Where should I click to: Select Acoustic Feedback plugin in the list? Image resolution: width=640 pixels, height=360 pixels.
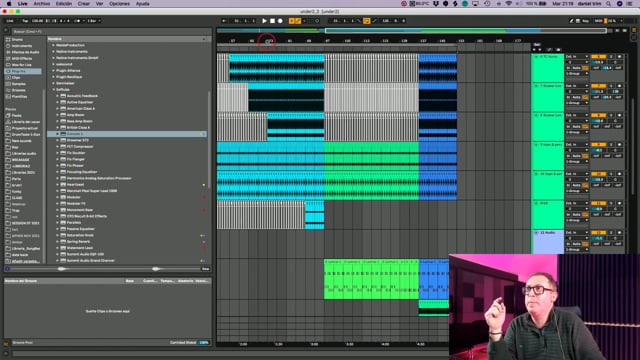click(x=82, y=96)
